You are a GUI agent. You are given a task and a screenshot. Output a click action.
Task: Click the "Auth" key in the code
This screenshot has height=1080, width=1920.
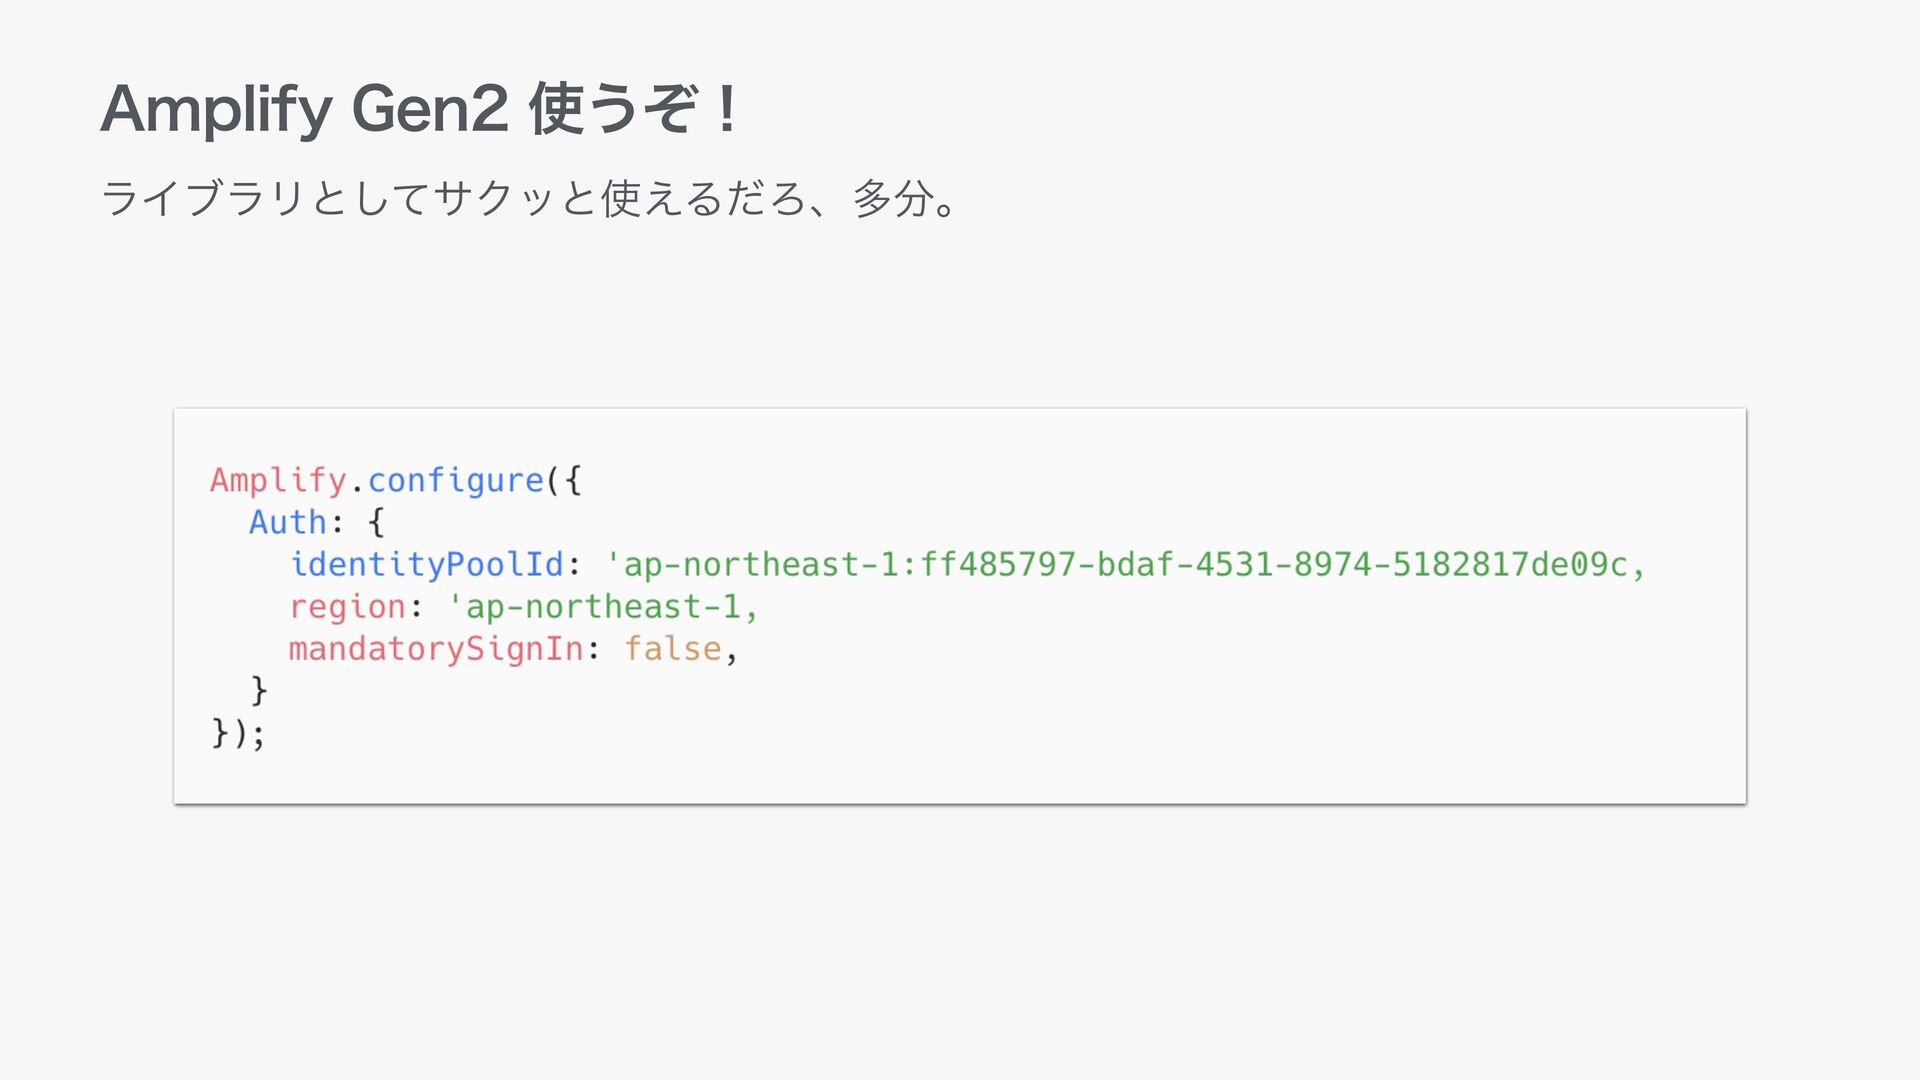point(288,522)
